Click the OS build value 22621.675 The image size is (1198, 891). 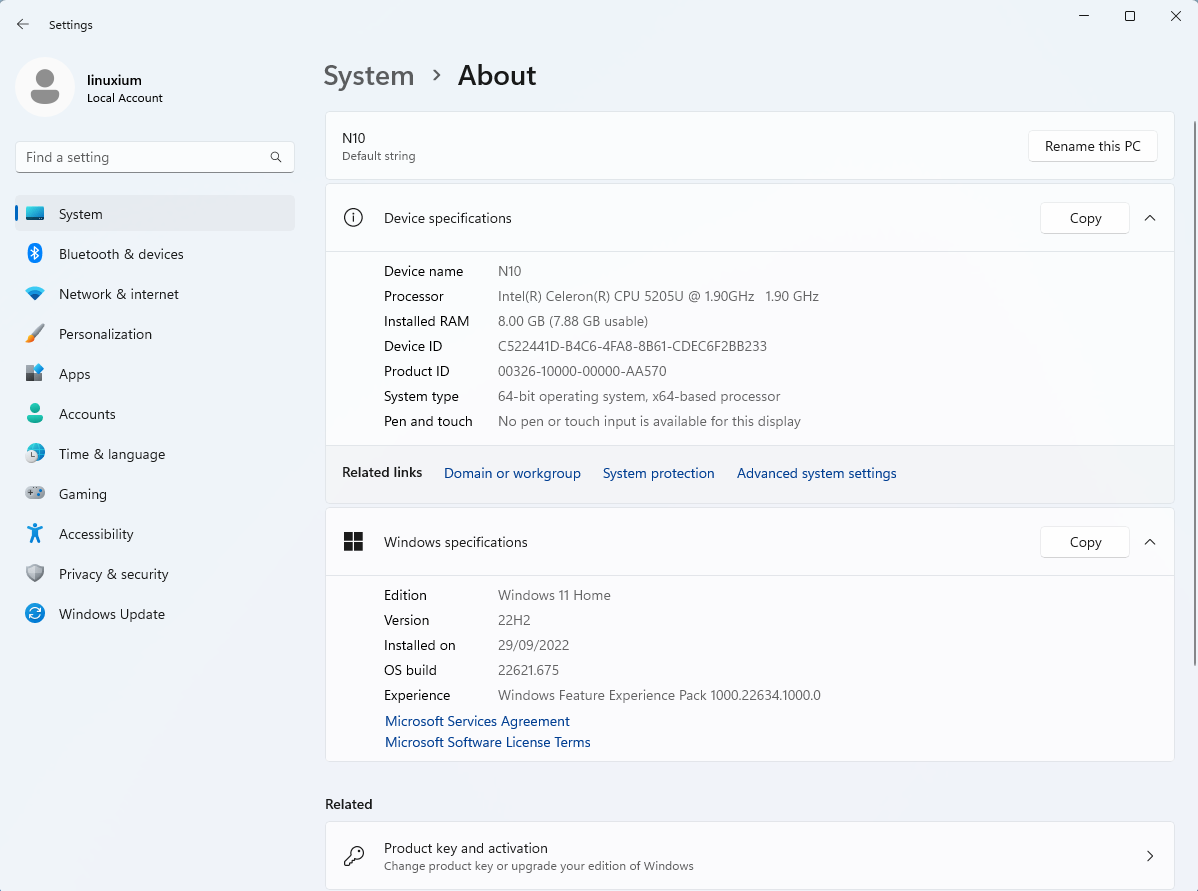[x=529, y=670]
